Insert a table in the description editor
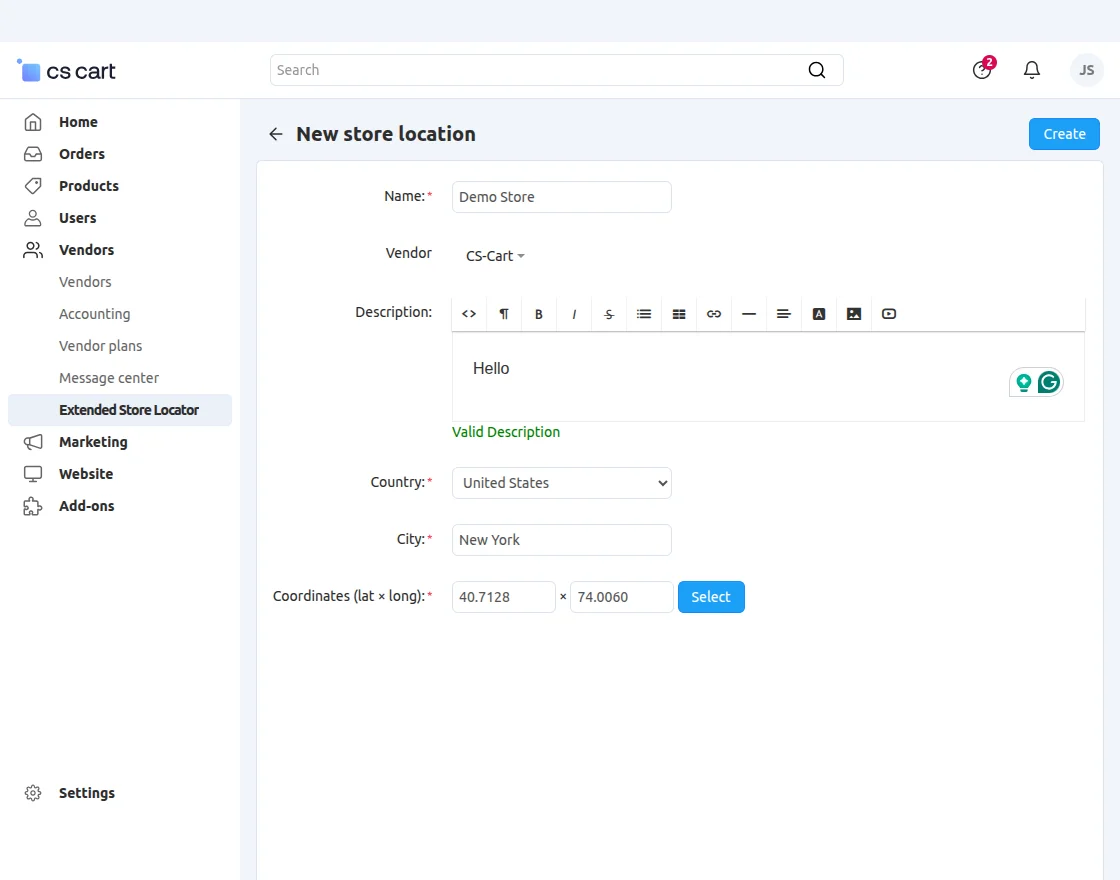The height and width of the screenshot is (880, 1120). (x=679, y=314)
